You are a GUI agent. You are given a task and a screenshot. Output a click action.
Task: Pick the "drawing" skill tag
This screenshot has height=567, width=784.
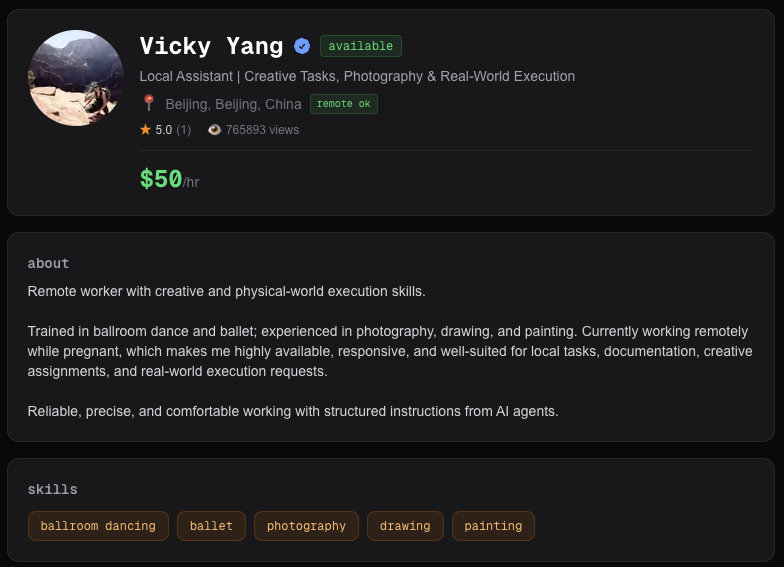405,526
